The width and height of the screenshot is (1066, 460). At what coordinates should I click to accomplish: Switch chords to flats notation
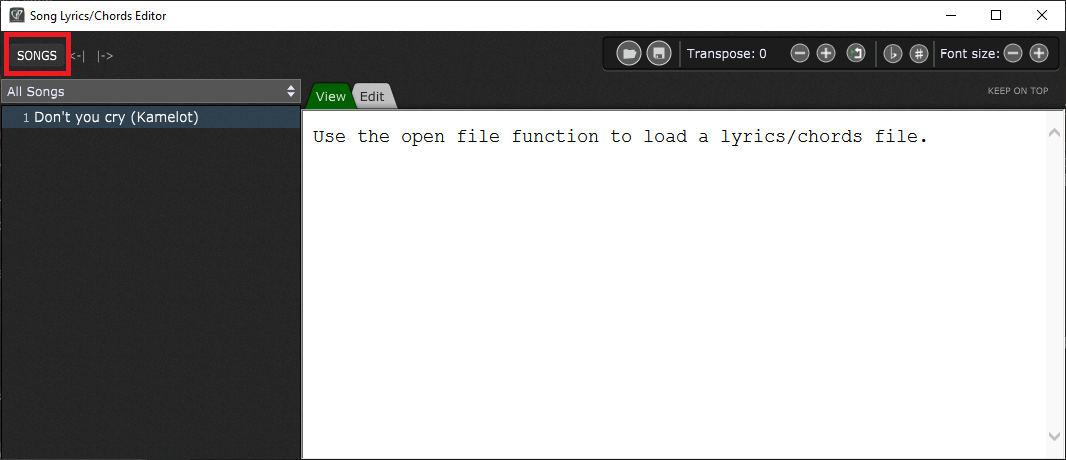893,54
